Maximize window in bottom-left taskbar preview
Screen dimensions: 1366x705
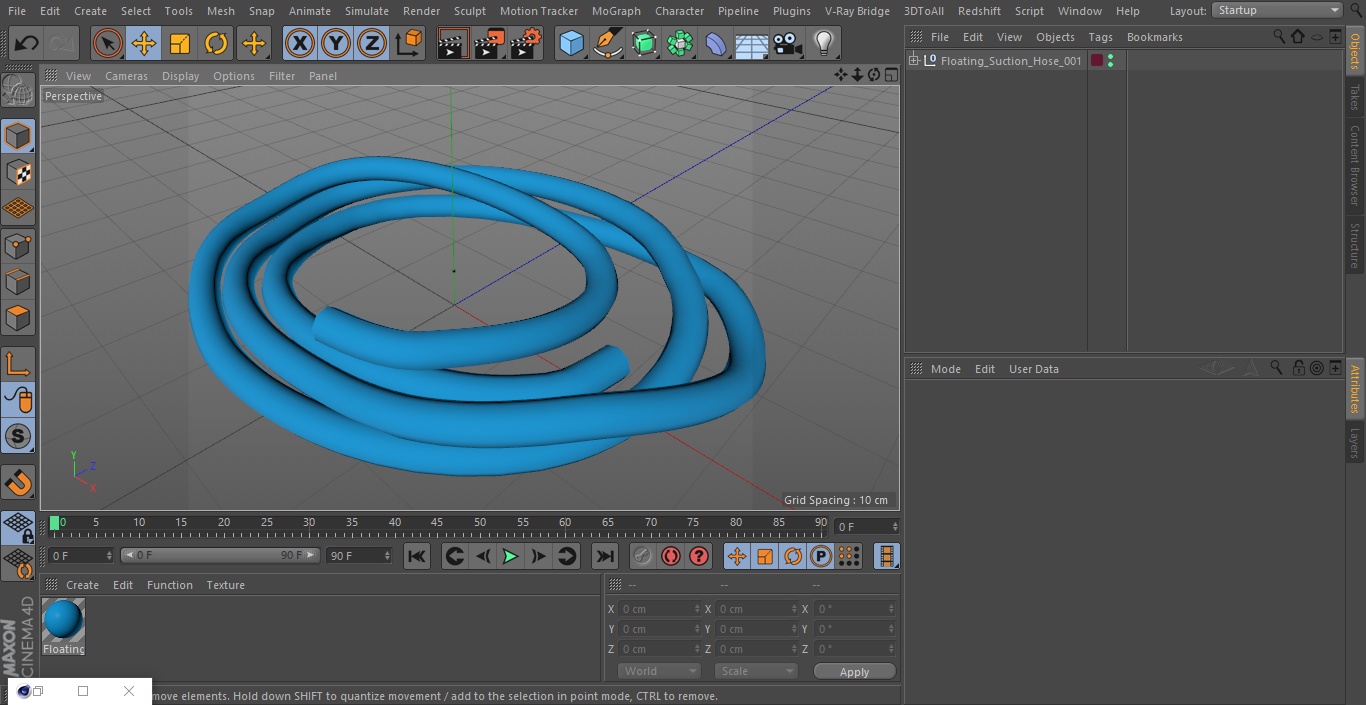[83, 691]
